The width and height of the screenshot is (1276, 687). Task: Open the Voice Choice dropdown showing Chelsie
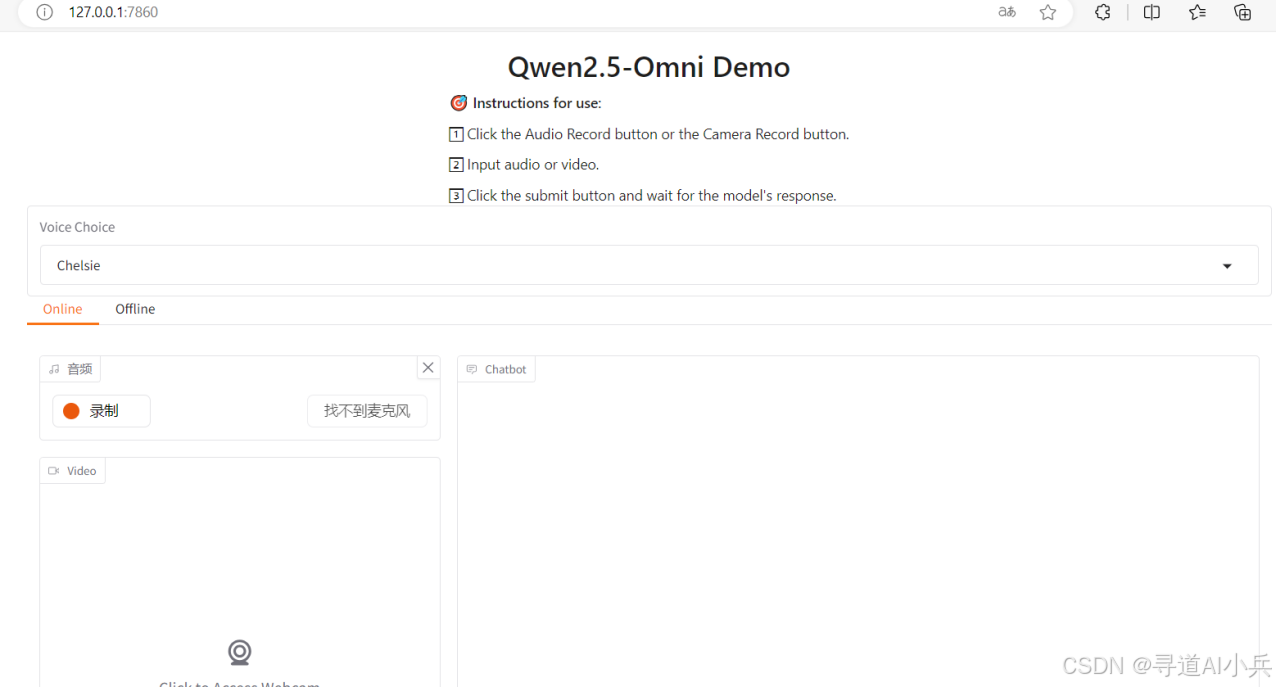tap(649, 265)
